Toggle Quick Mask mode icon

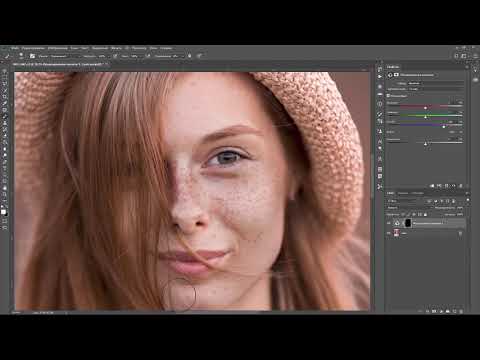click(x=5, y=221)
